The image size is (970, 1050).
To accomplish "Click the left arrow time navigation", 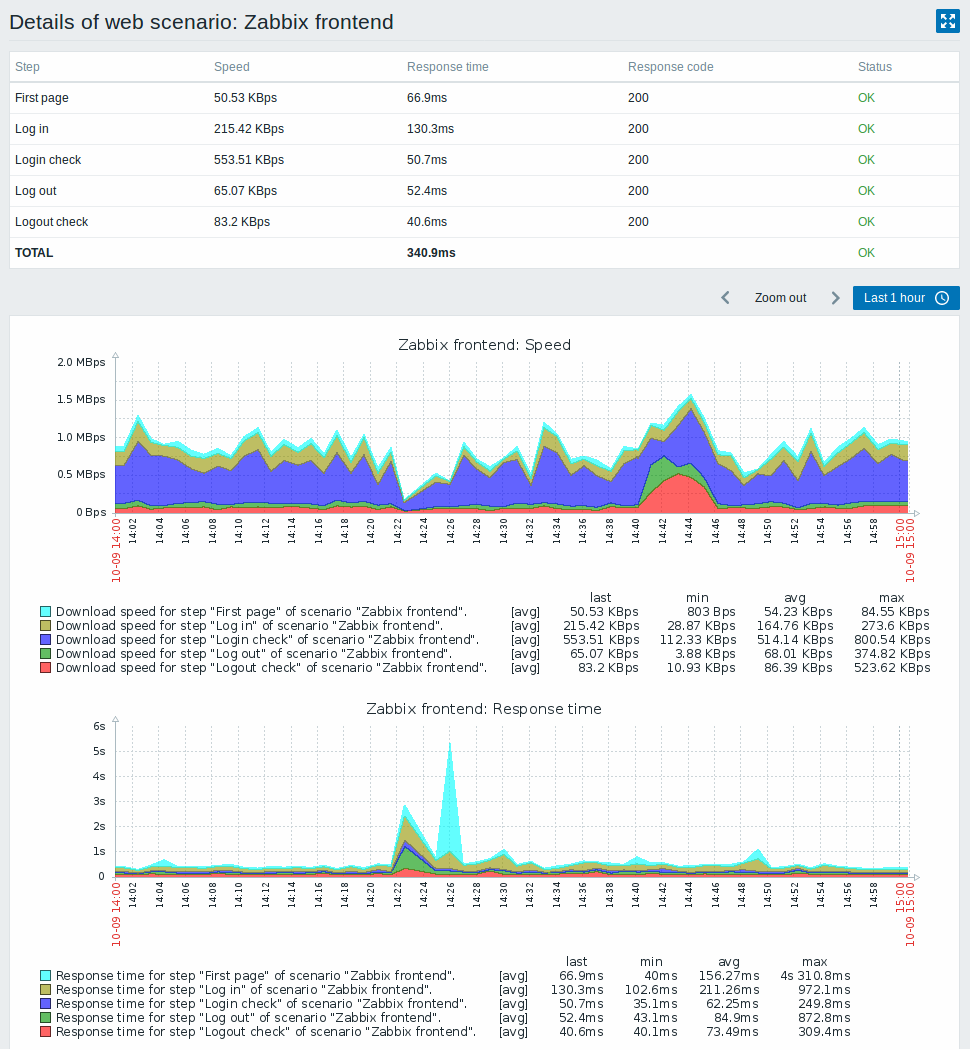I will [725, 298].
